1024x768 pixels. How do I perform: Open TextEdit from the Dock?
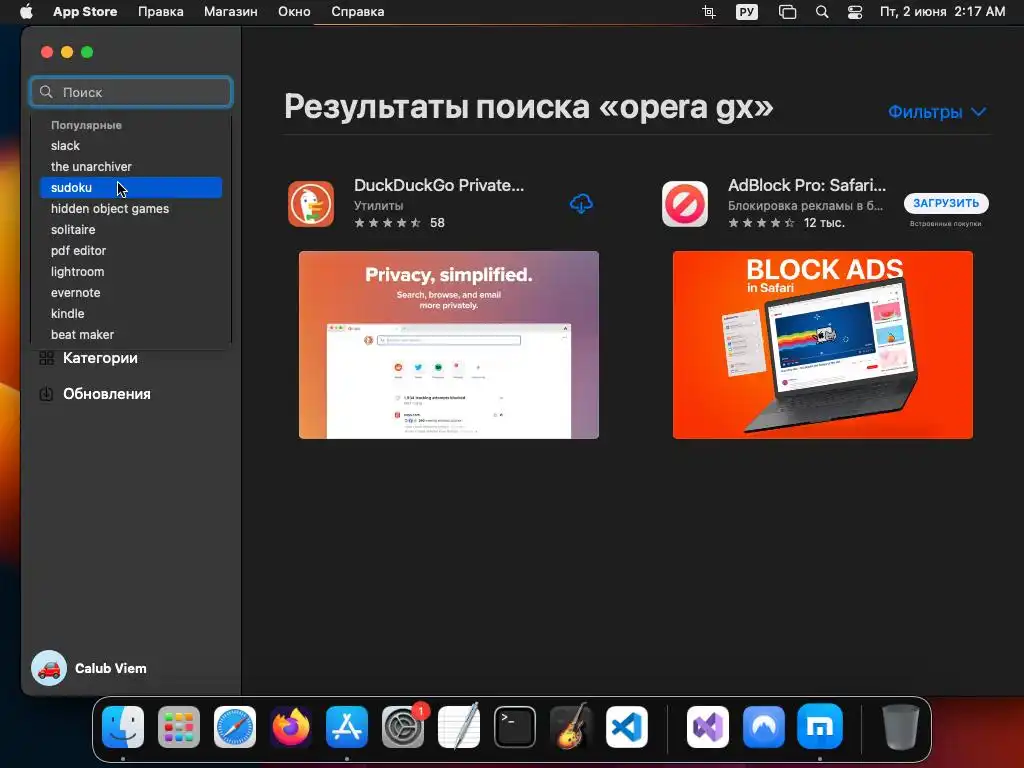(459, 726)
